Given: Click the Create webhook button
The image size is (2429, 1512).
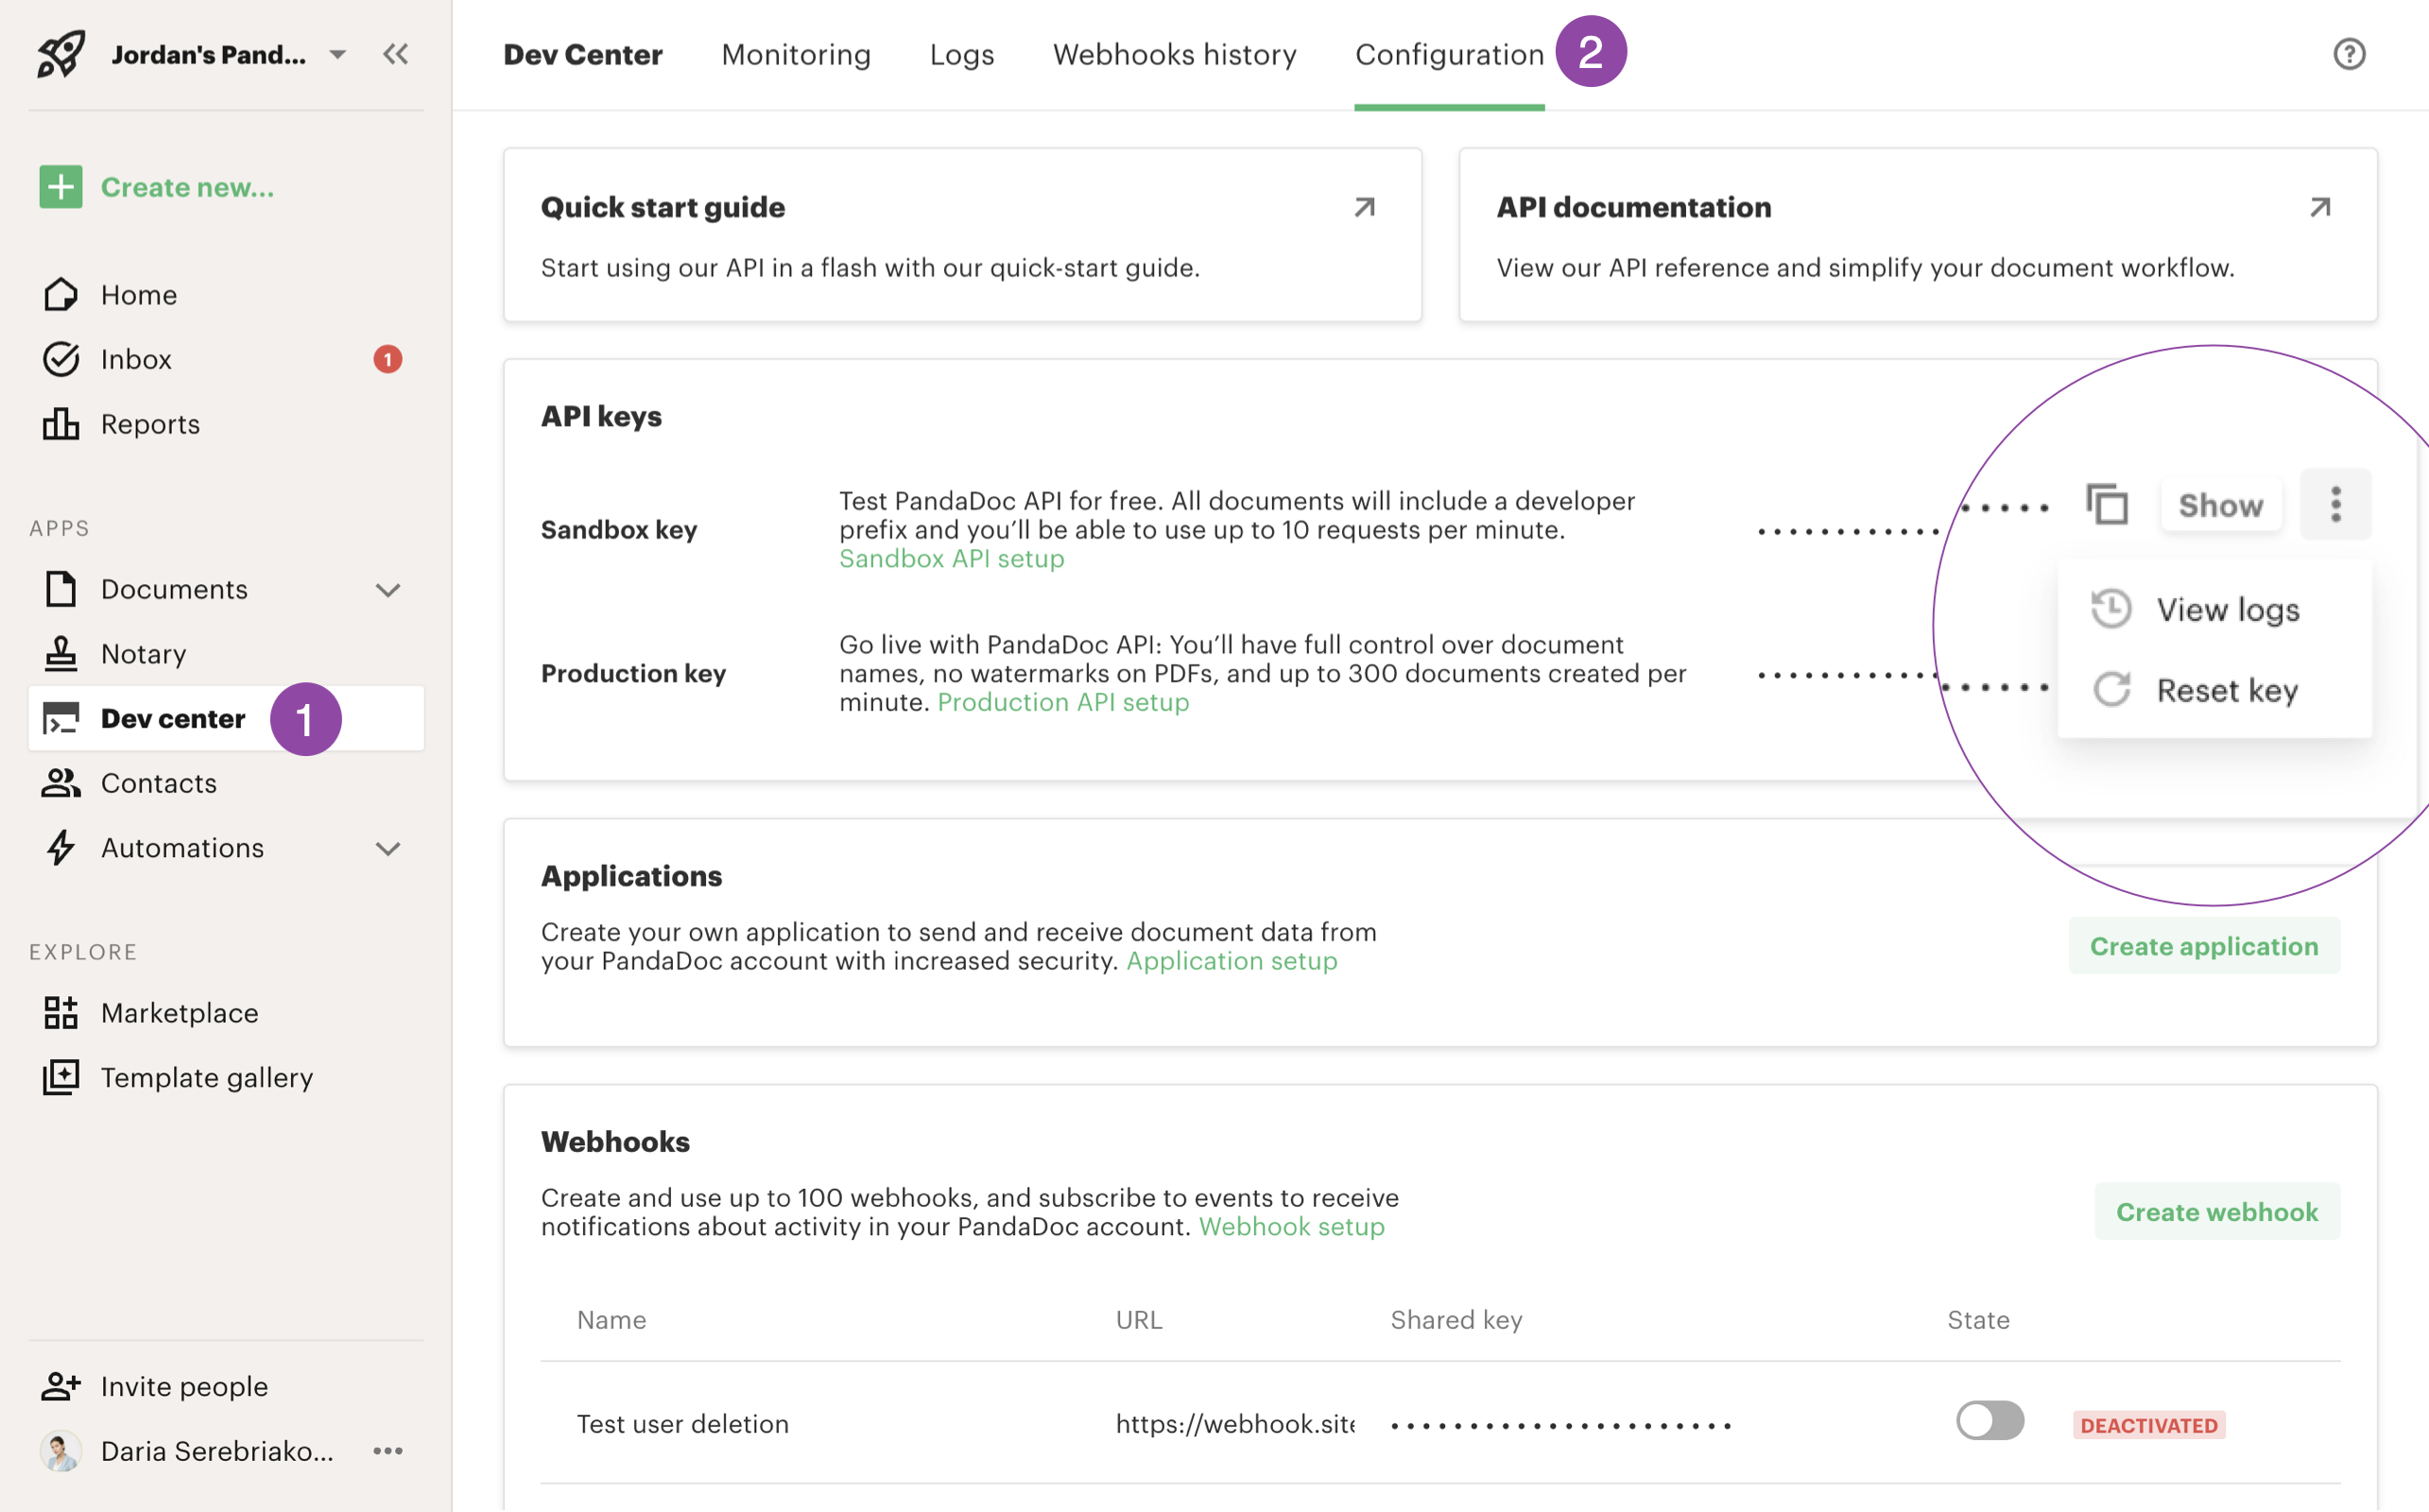Looking at the screenshot, I should 2216,1212.
